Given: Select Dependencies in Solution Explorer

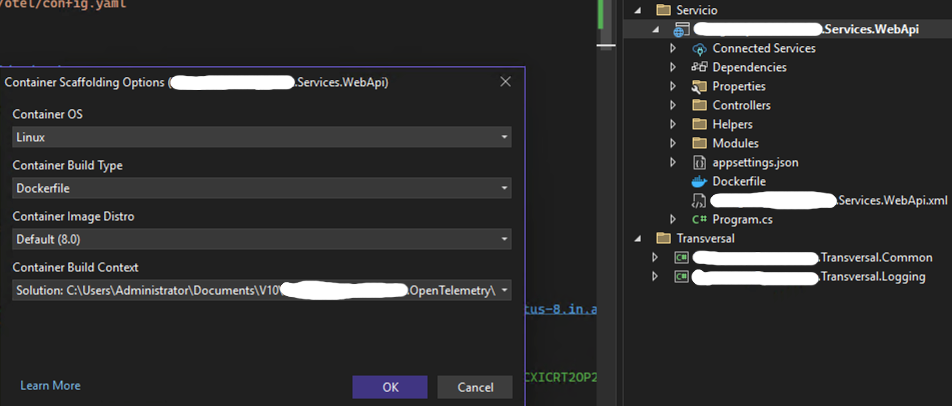Looking at the screenshot, I should click(x=749, y=67).
